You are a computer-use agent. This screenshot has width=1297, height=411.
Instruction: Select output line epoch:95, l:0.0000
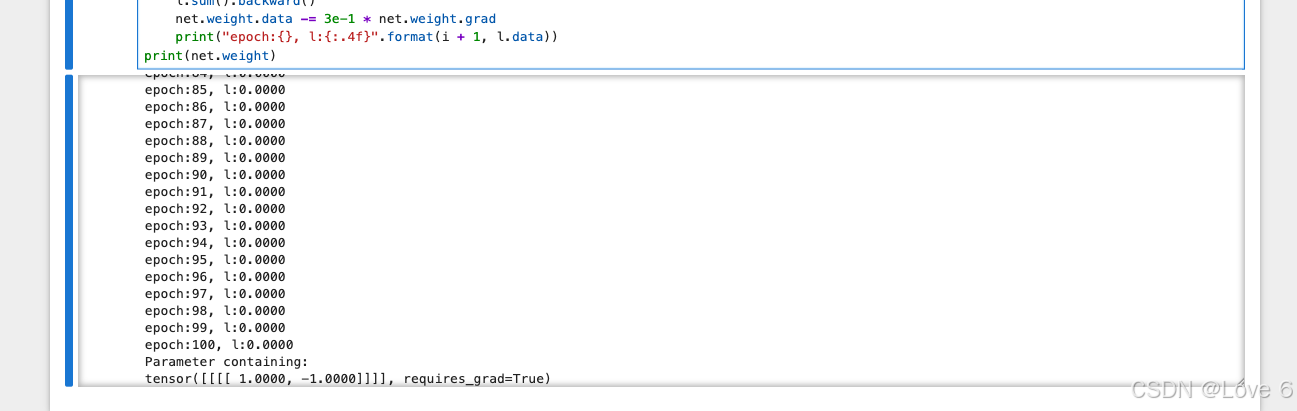coord(215,260)
